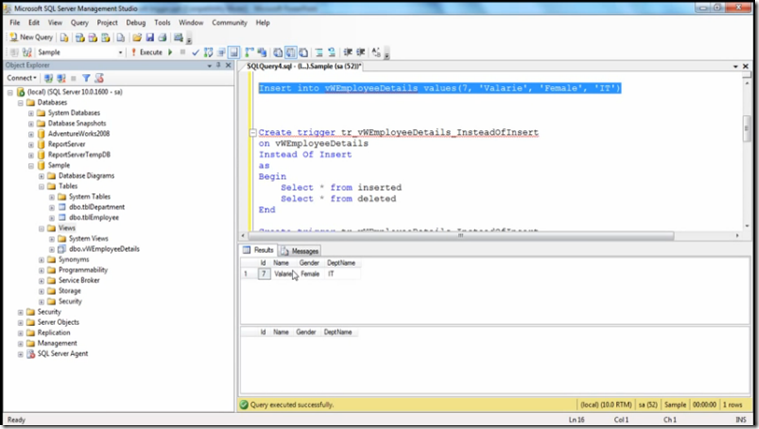Save the query with the floppy disk icon

click(x=150, y=38)
